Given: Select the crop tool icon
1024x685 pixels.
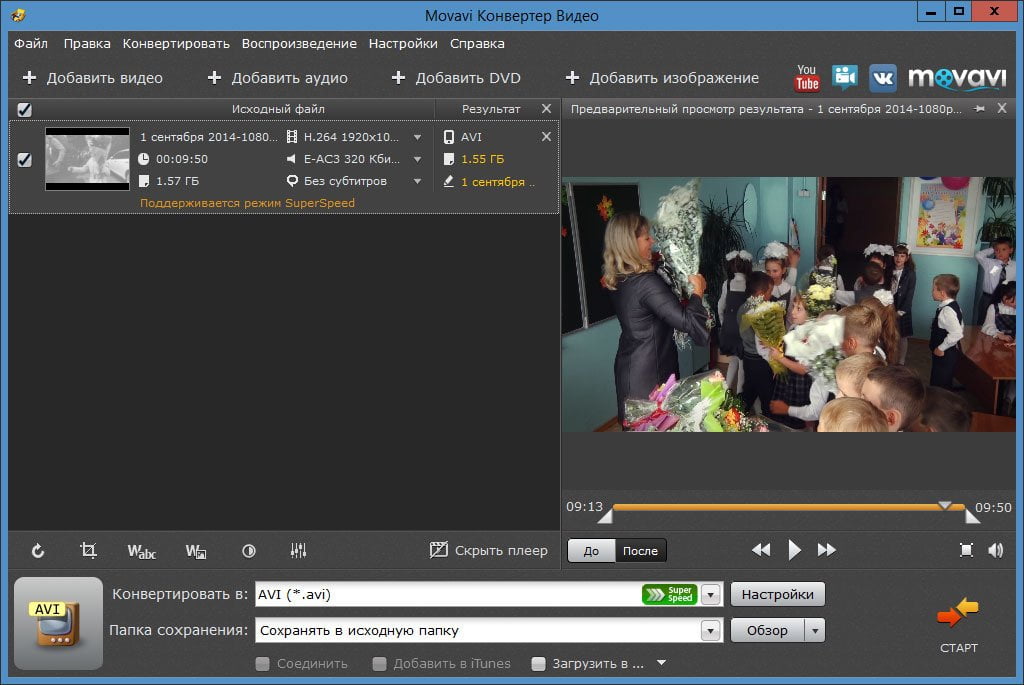Looking at the screenshot, I should (x=88, y=550).
